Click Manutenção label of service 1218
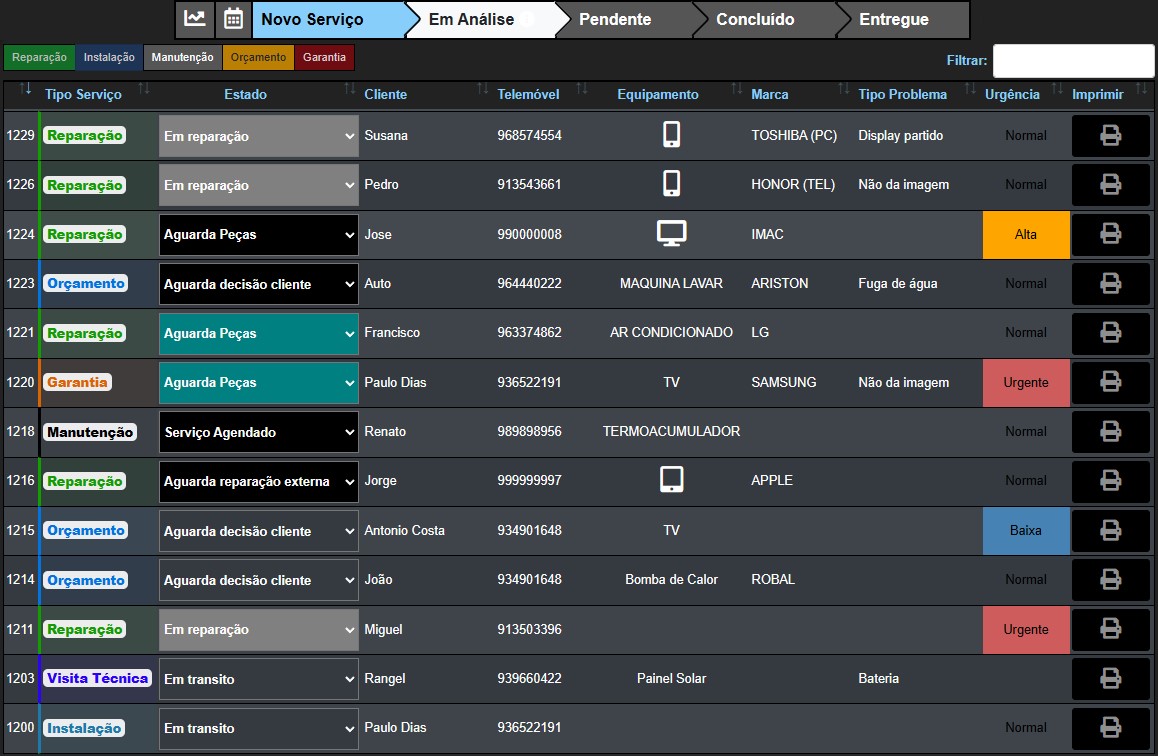 (90, 432)
